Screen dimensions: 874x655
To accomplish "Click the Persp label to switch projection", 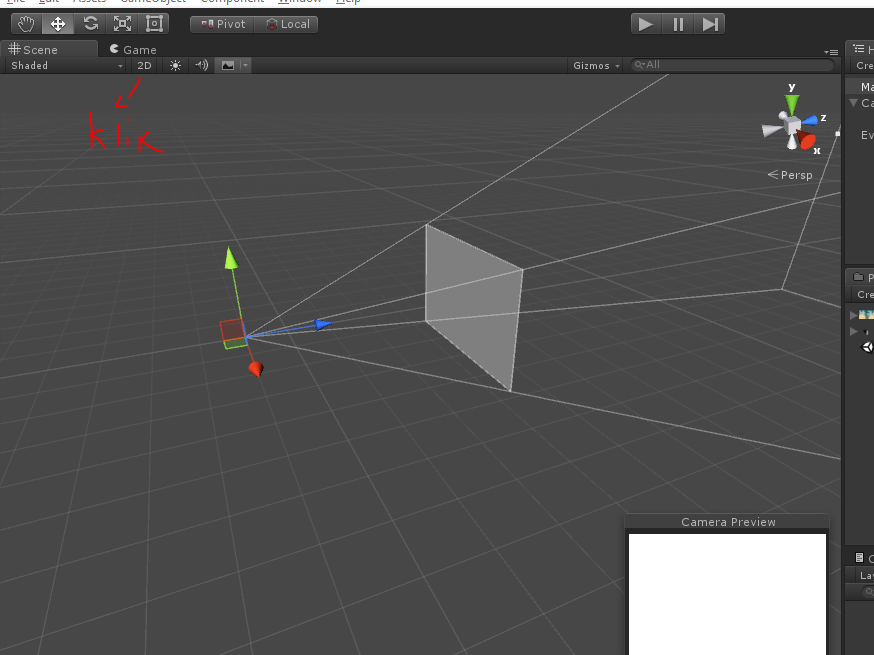I will [x=797, y=175].
